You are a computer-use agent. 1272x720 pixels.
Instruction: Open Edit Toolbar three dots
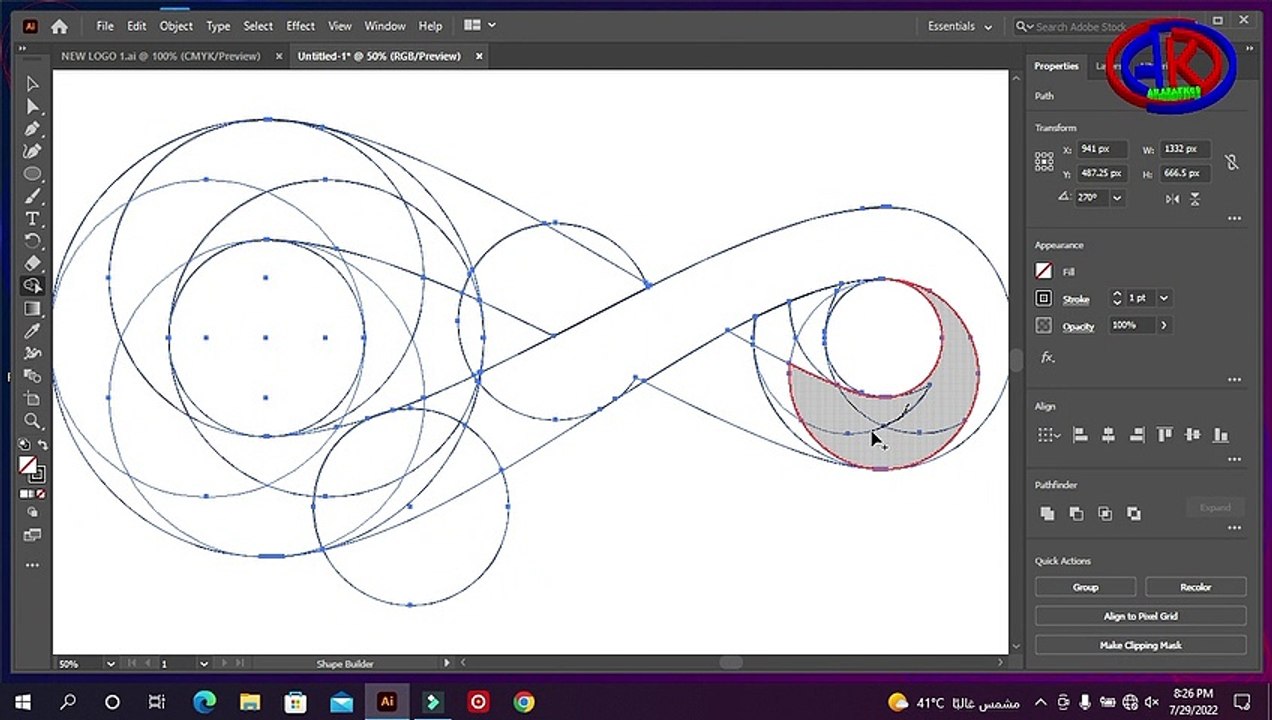[x=32, y=565]
